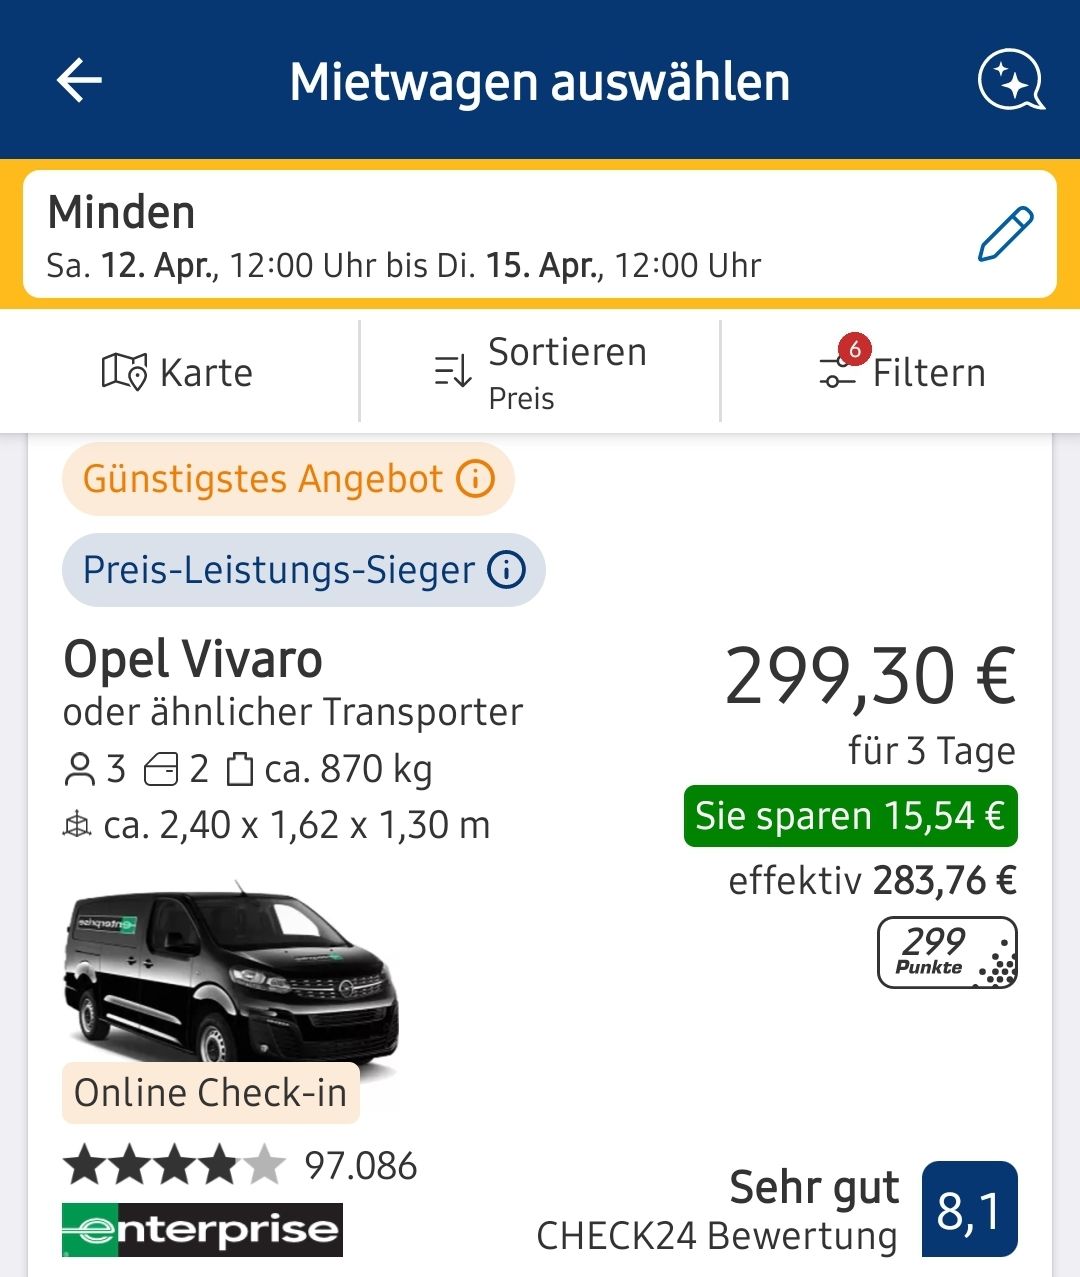
Task: Tap the Preis-Leistungs-Sieger badge
Action: click(x=280, y=570)
